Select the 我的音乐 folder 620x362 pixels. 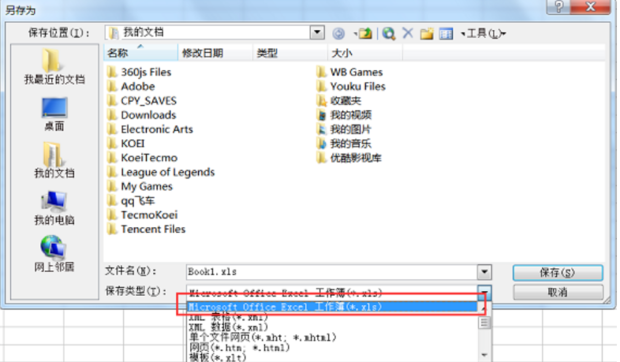coord(344,143)
